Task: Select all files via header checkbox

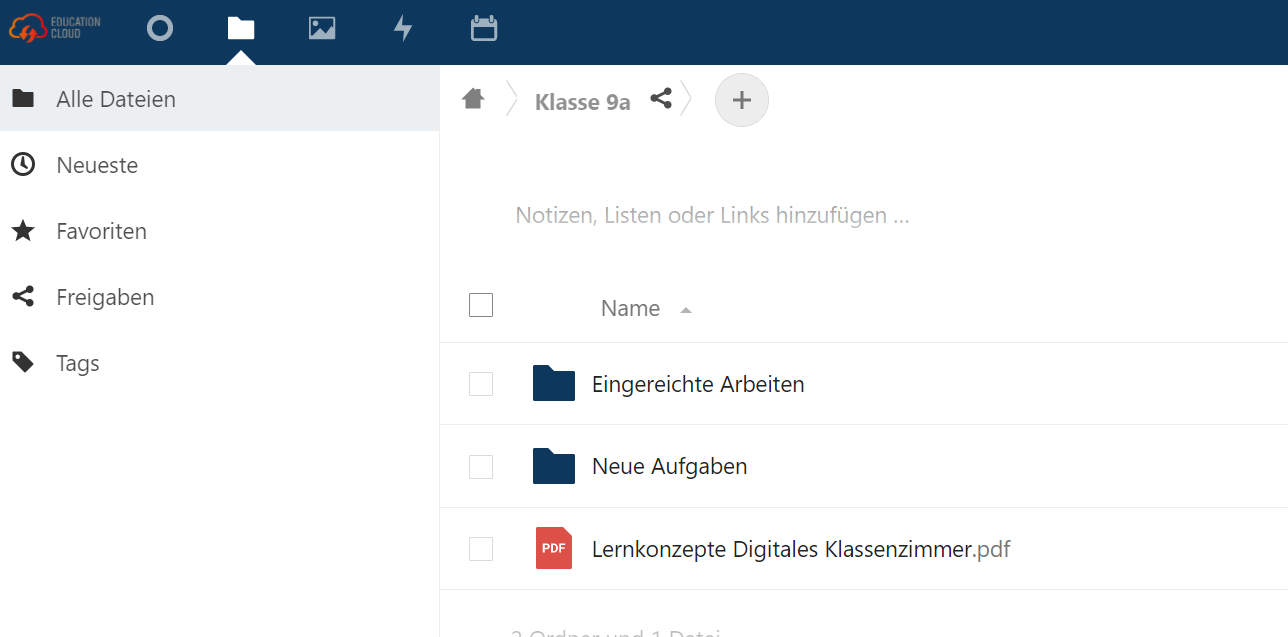Action: click(x=481, y=304)
